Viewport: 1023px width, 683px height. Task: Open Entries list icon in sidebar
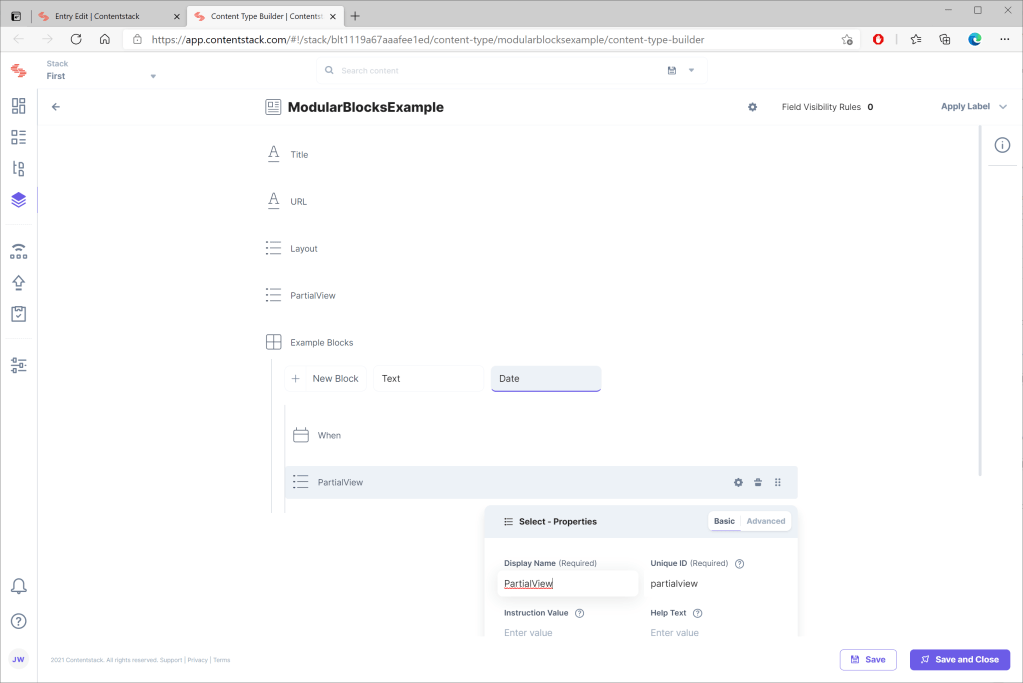18,137
